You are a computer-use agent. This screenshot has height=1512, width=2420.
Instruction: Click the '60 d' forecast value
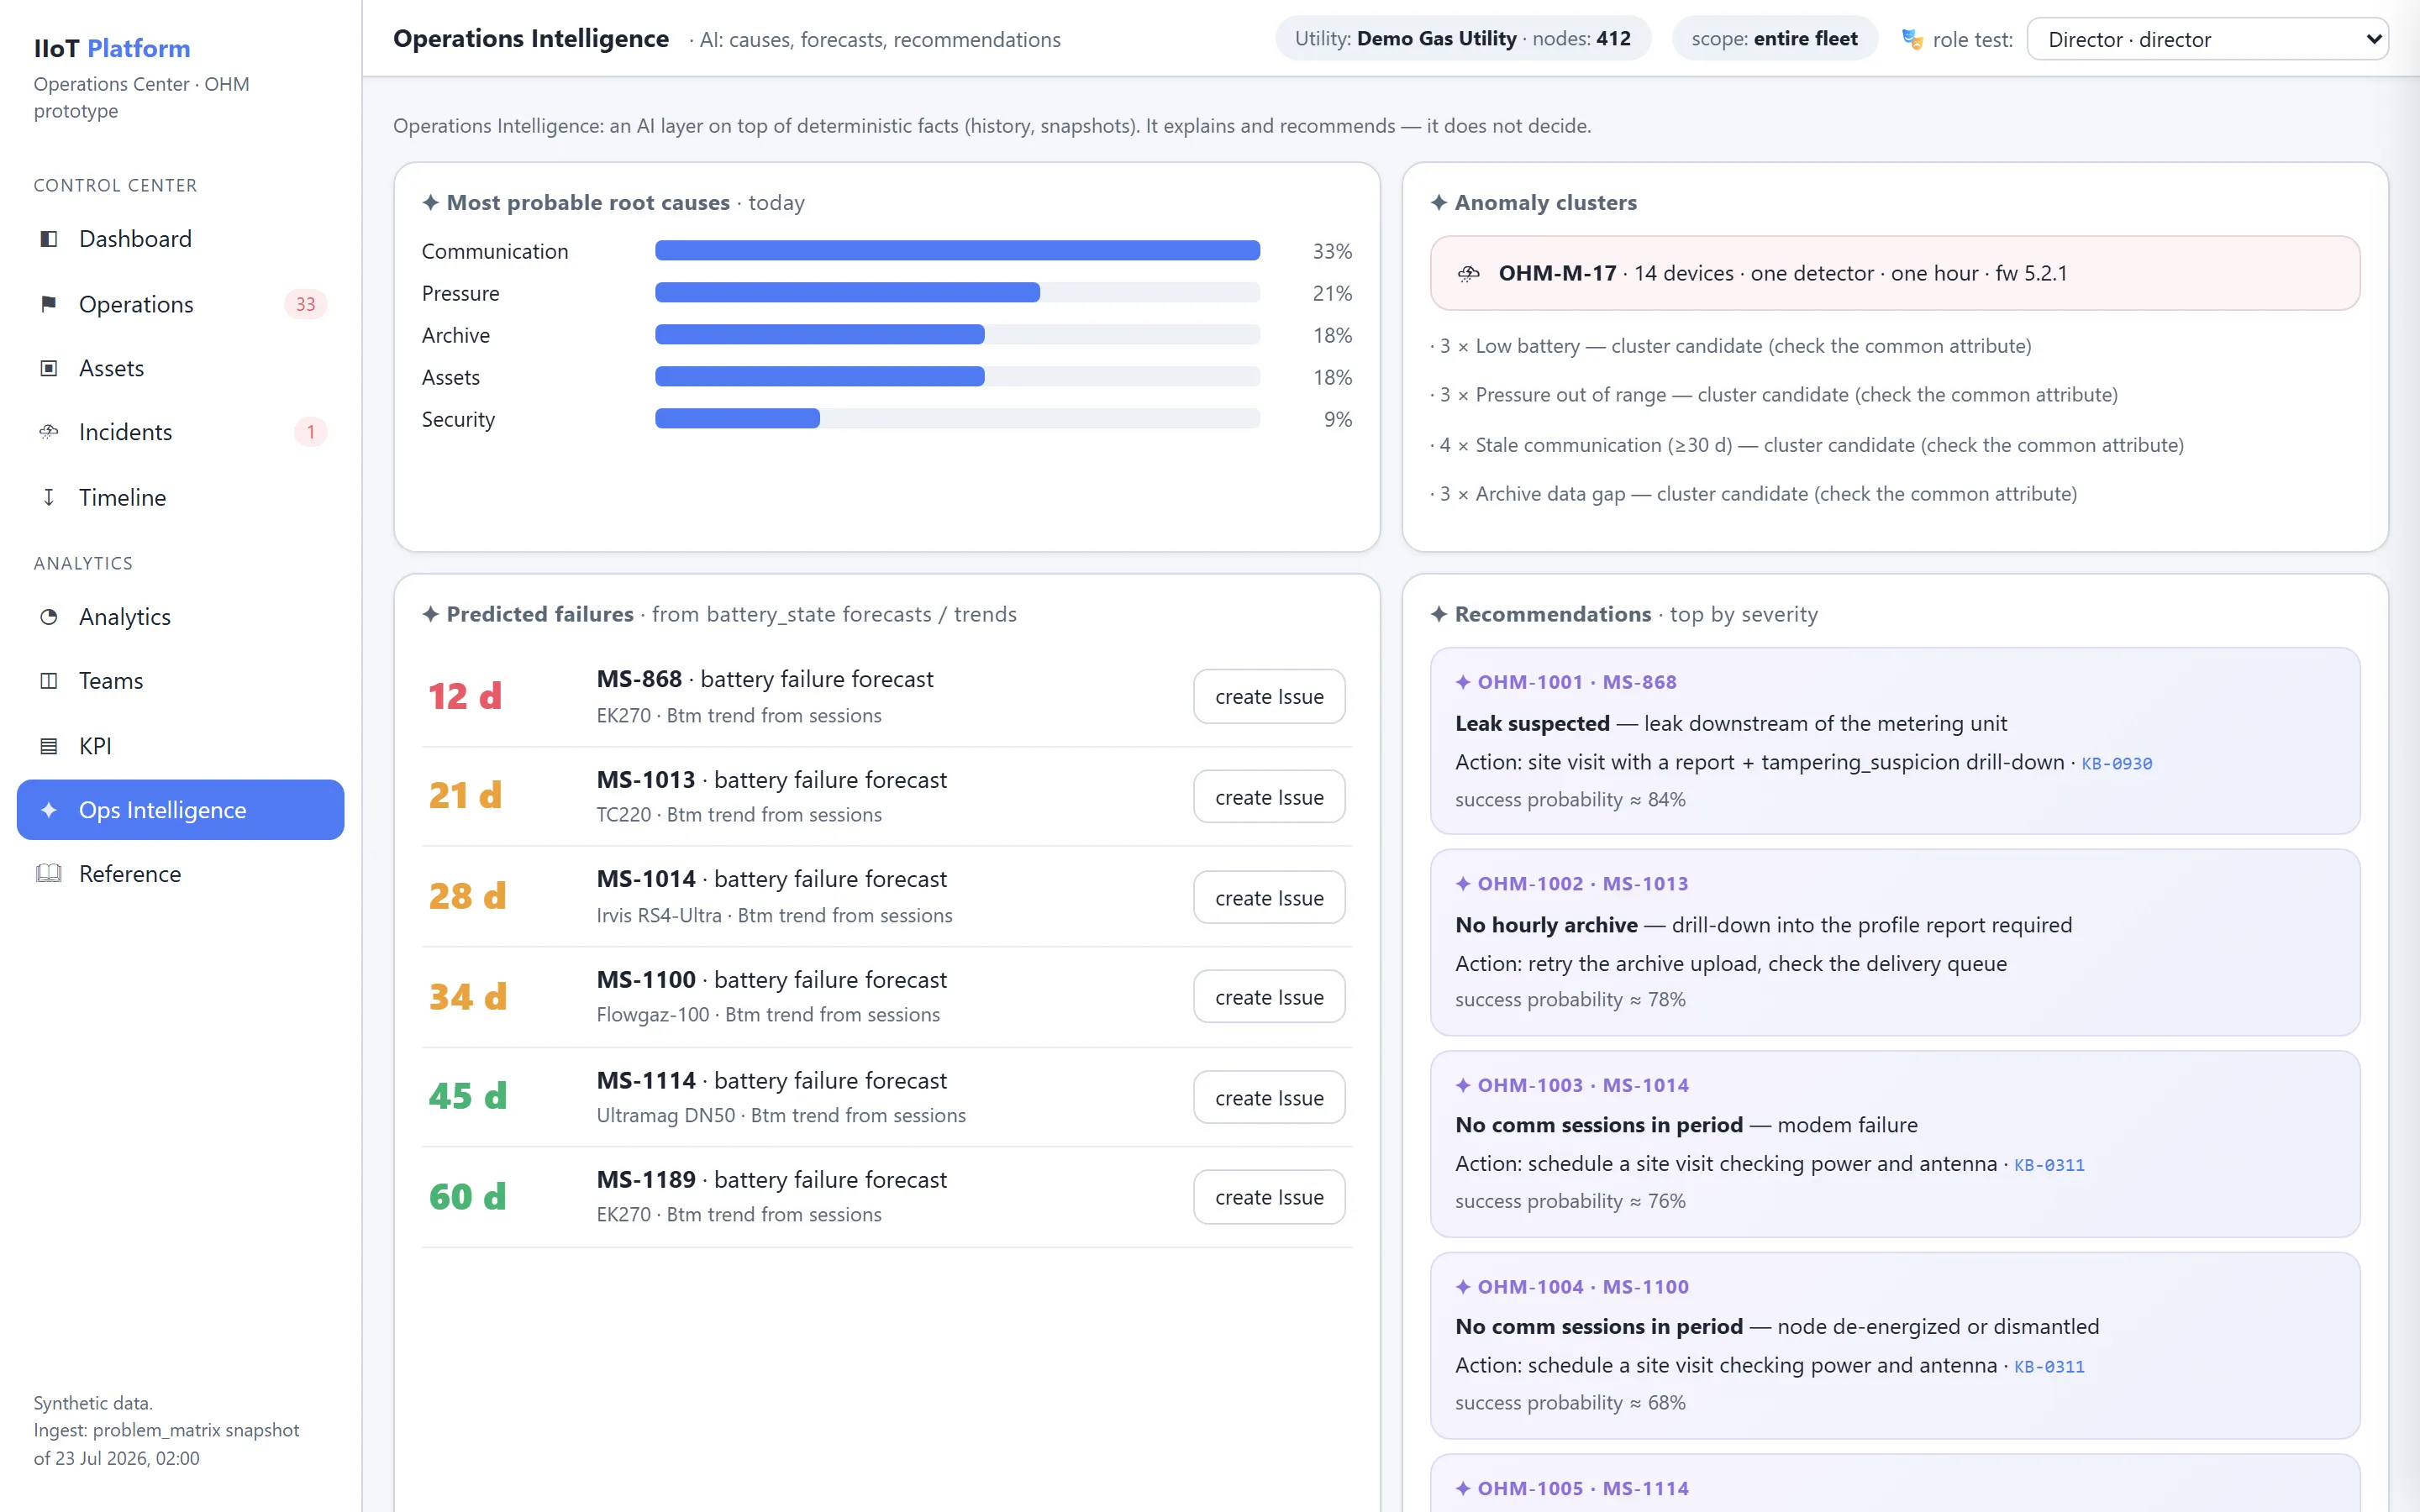pyautogui.click(x=467, y=1197)
